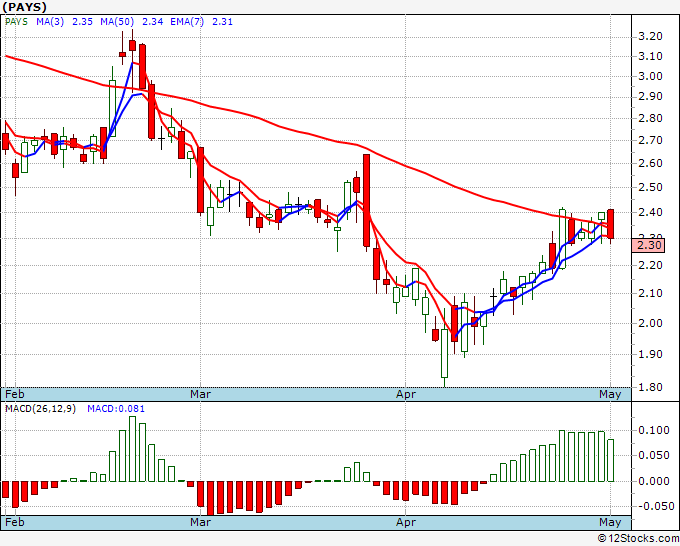Click the EMA(7) value 2.31
This screenshot has height=546, width=680.
(222, 21)
